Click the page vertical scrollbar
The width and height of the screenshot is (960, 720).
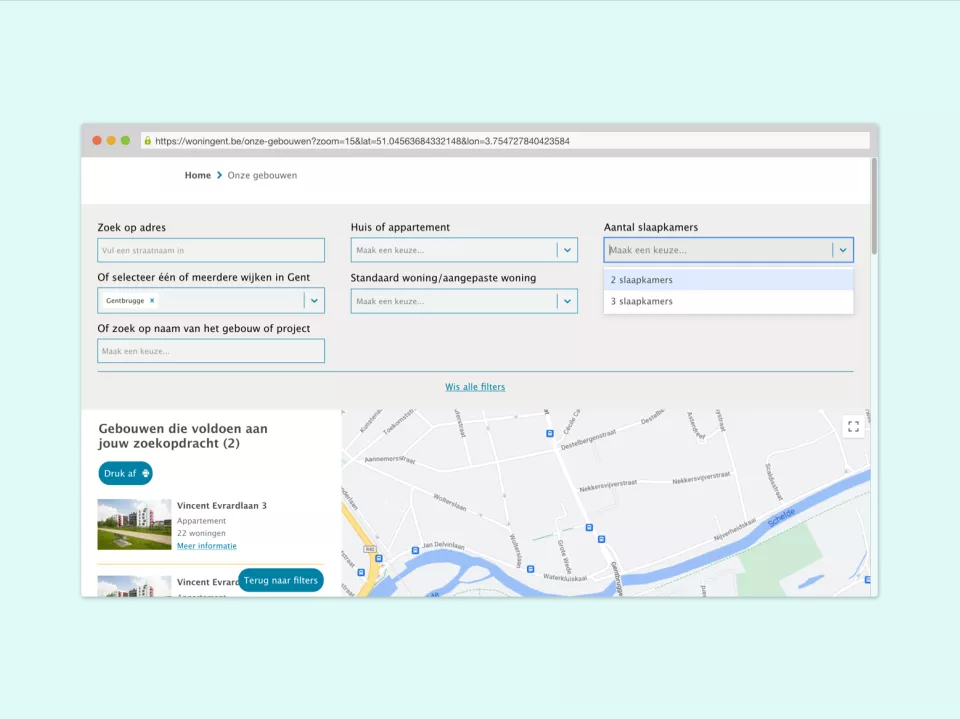[x=874, y=206]
